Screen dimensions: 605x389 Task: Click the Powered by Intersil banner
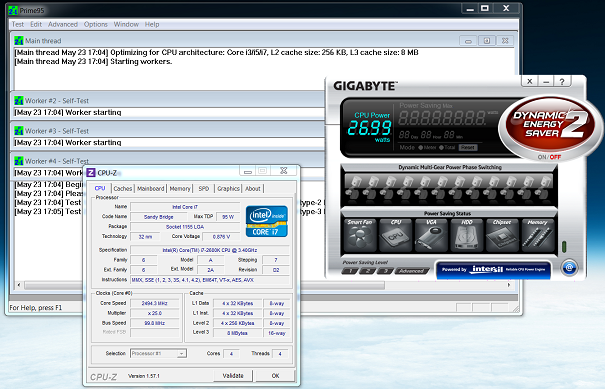493,269
